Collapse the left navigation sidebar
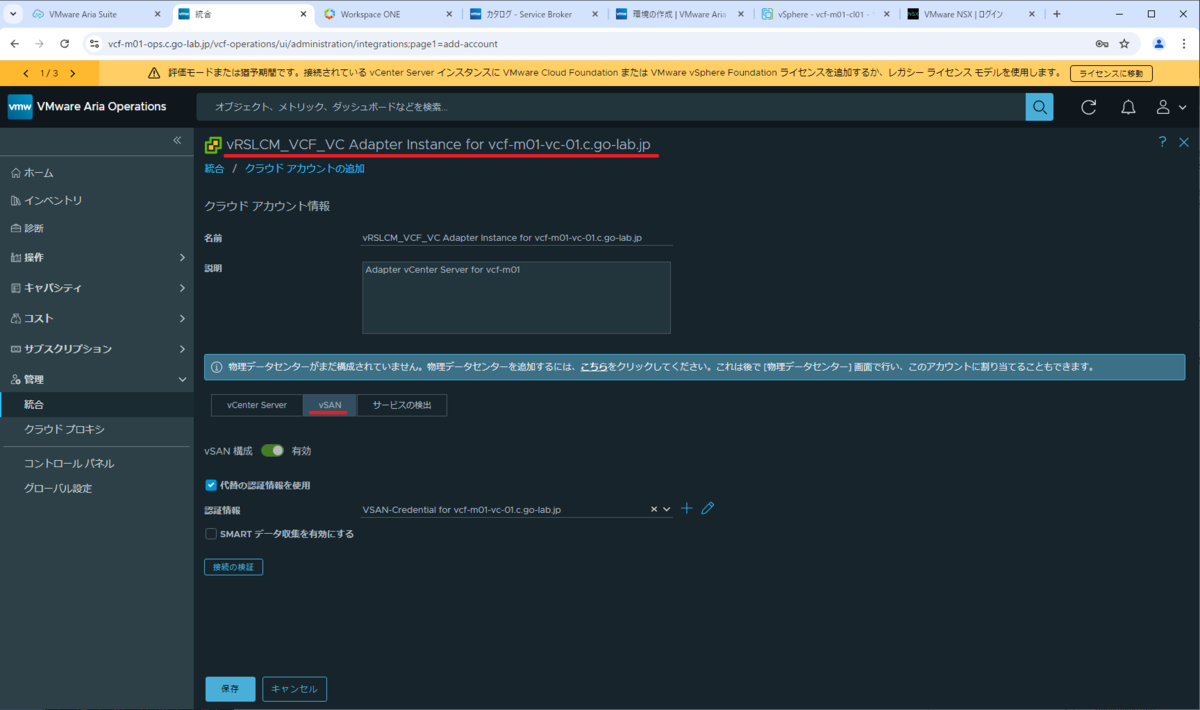 pyautogui.click(x=177, y=140)
